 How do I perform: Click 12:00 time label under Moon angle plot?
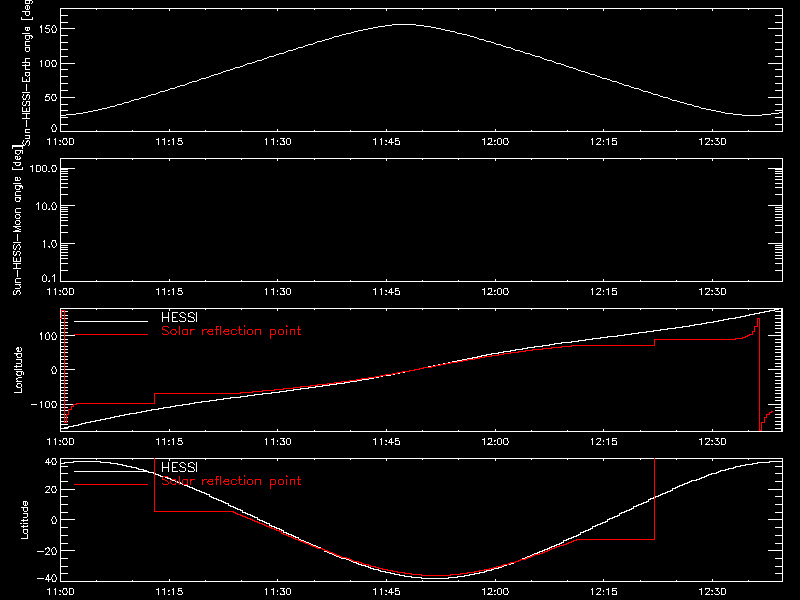(495, 292)
